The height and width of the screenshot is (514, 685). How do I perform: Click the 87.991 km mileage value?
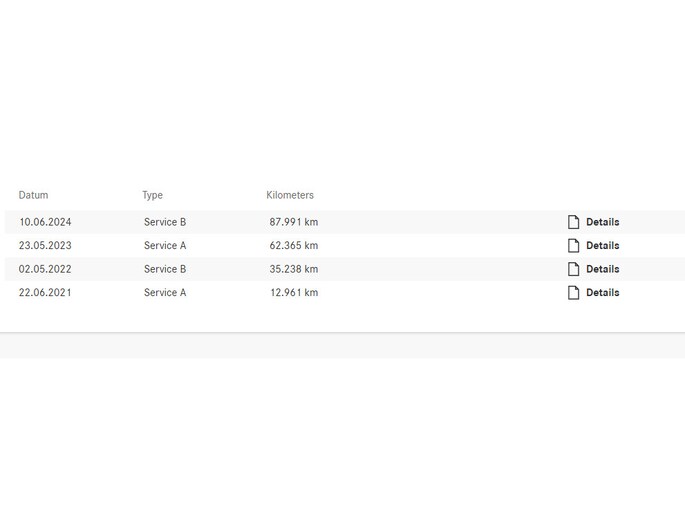coord(294,222)
